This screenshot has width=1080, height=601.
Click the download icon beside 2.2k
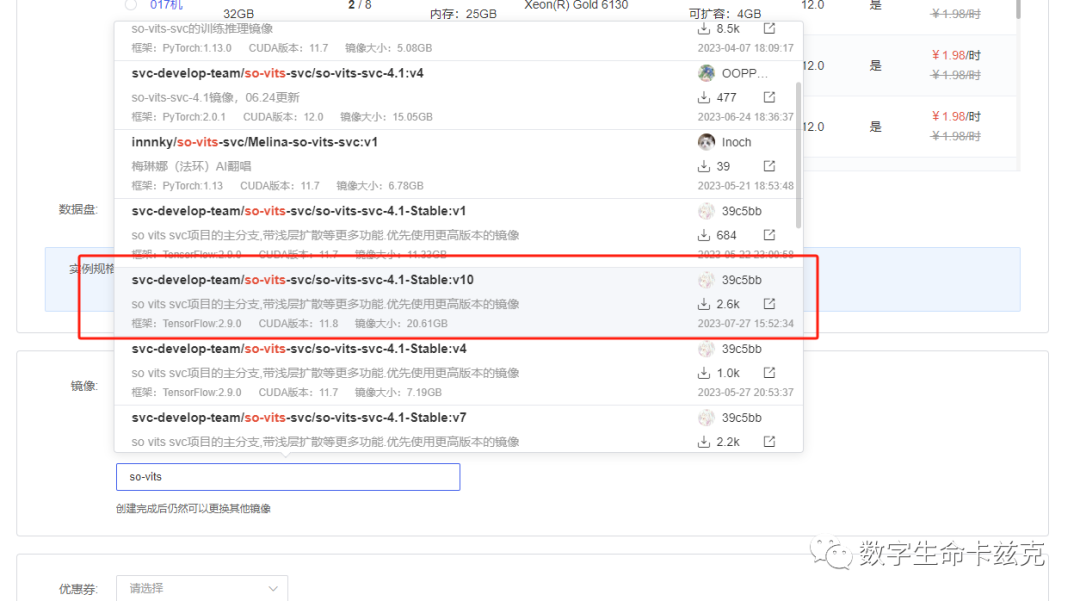[x=703, y=441]
